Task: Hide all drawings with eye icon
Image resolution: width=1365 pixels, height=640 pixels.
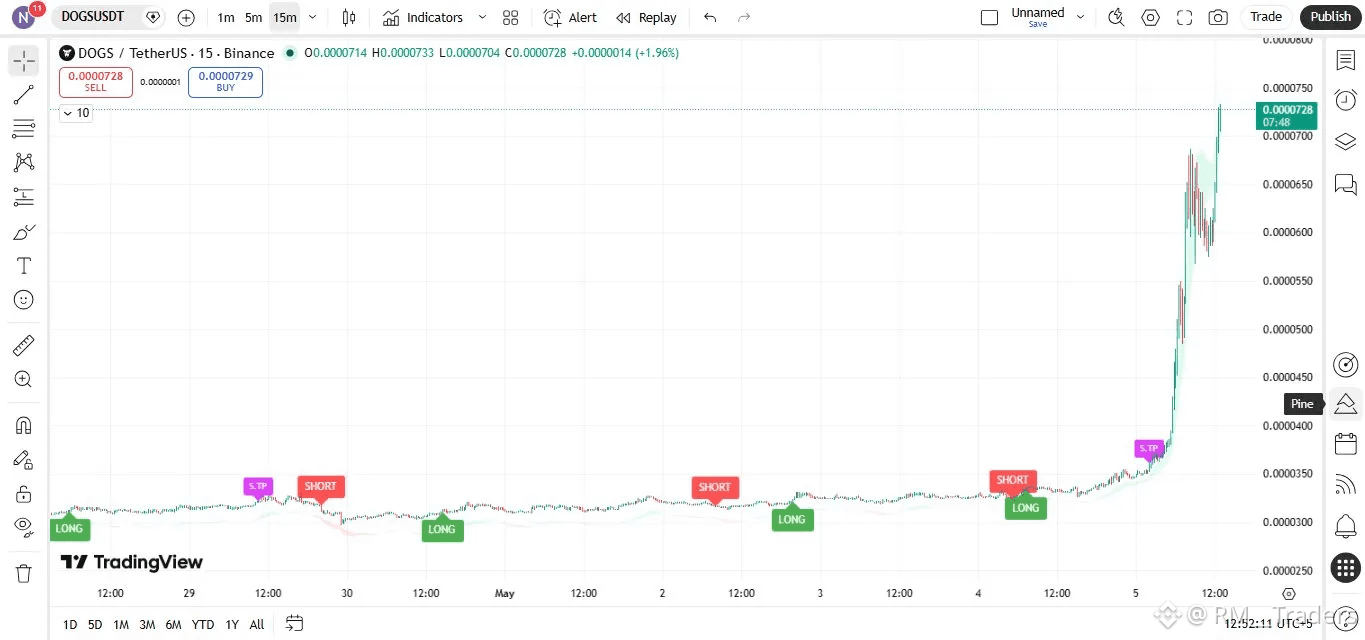Action: pos(24,528)
